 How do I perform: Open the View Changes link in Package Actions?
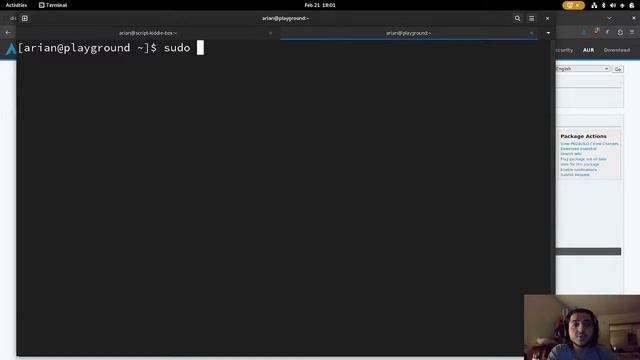[x=605, y=144]
